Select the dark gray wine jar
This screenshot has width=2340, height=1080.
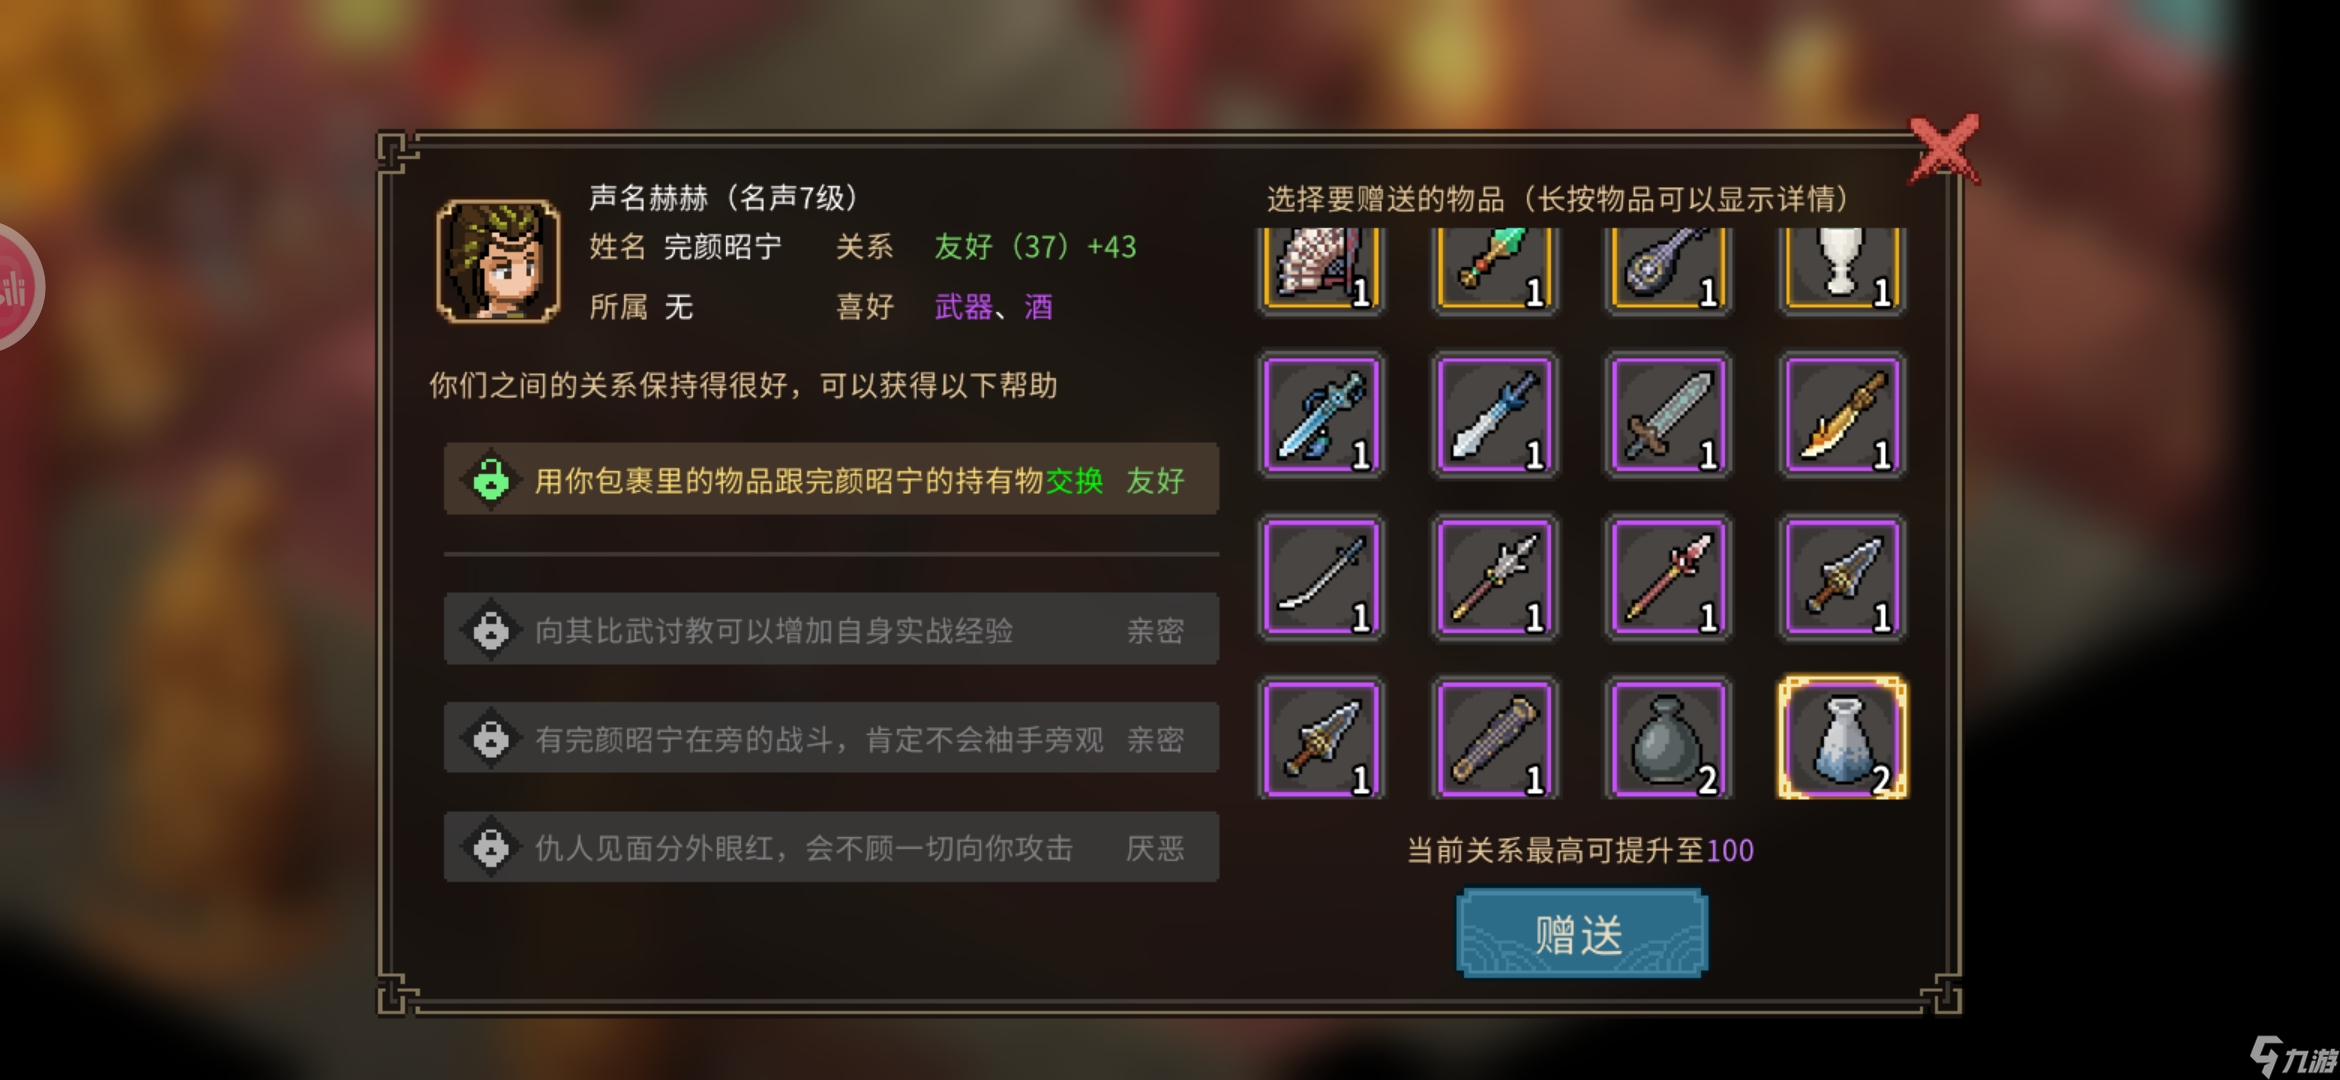pyautogui.click(x=1669, y=738)
